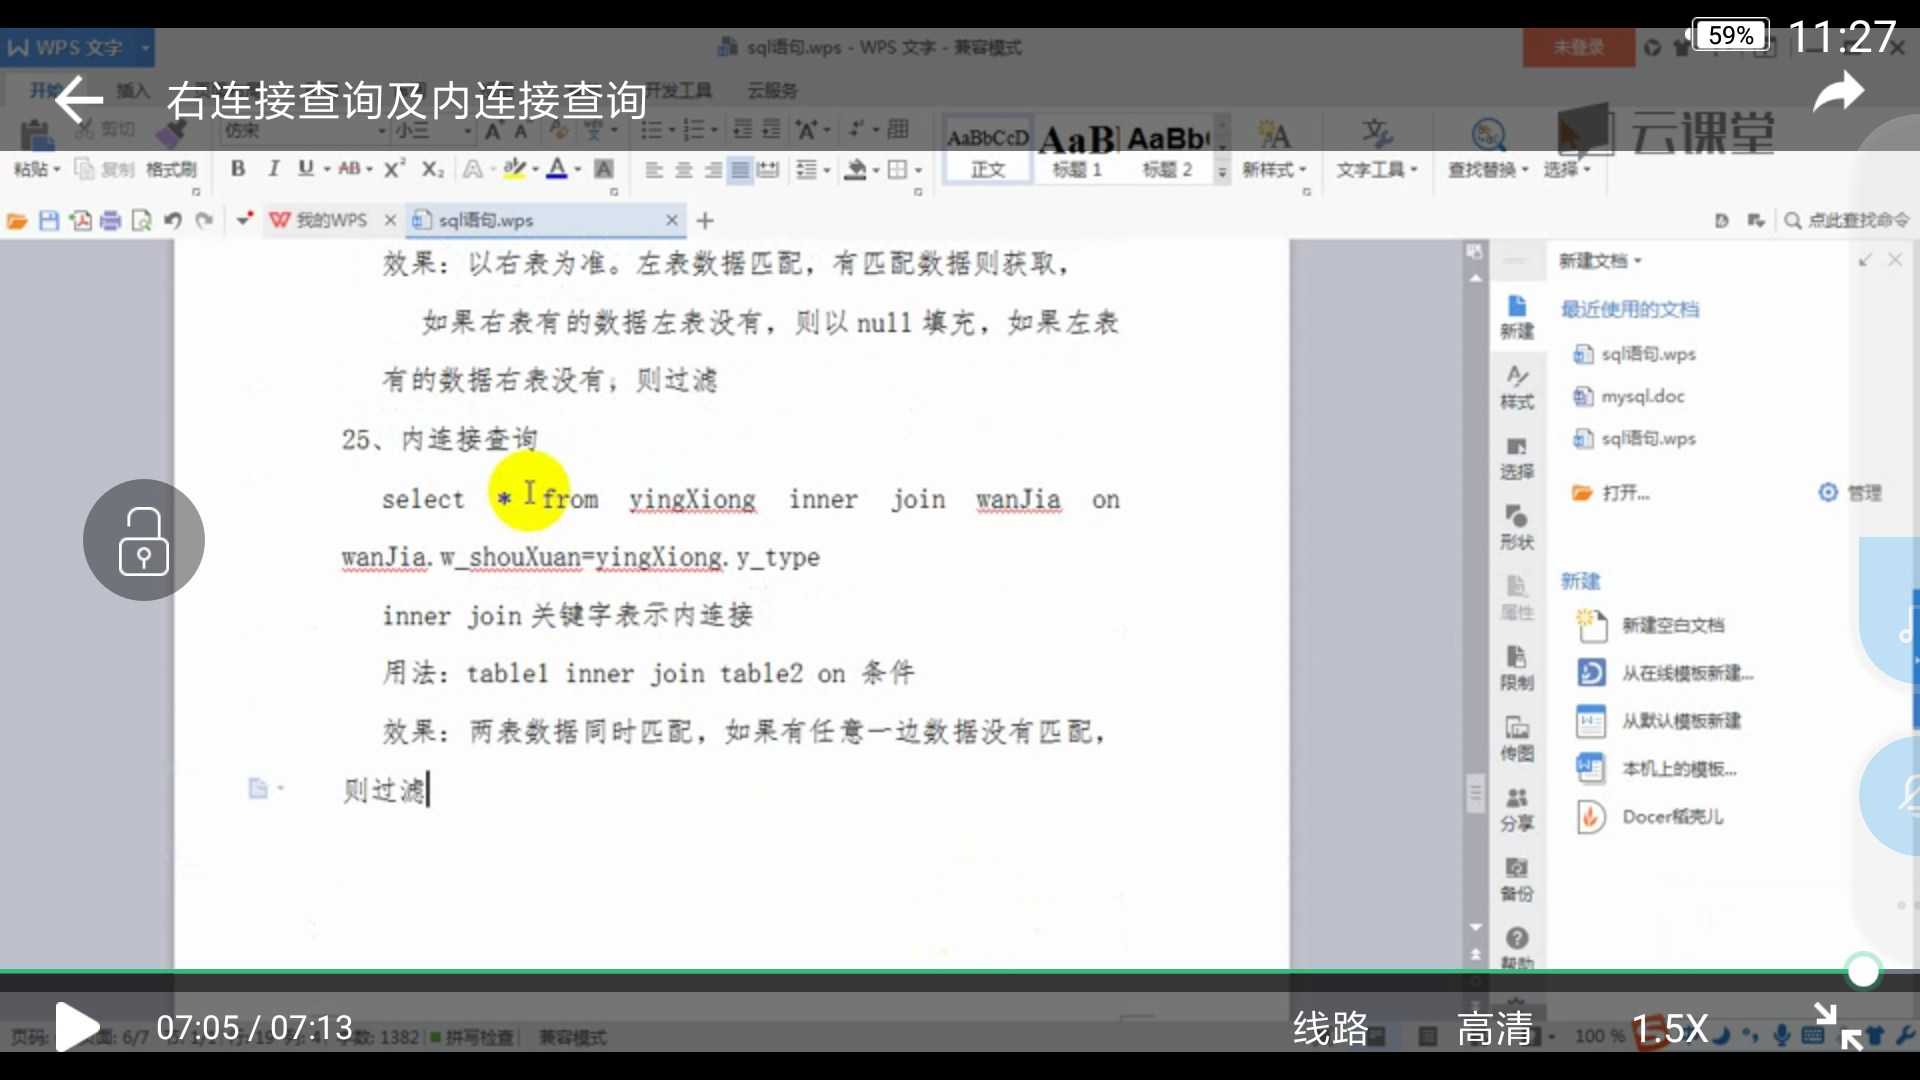Click the save disk icon

(49, 221)
